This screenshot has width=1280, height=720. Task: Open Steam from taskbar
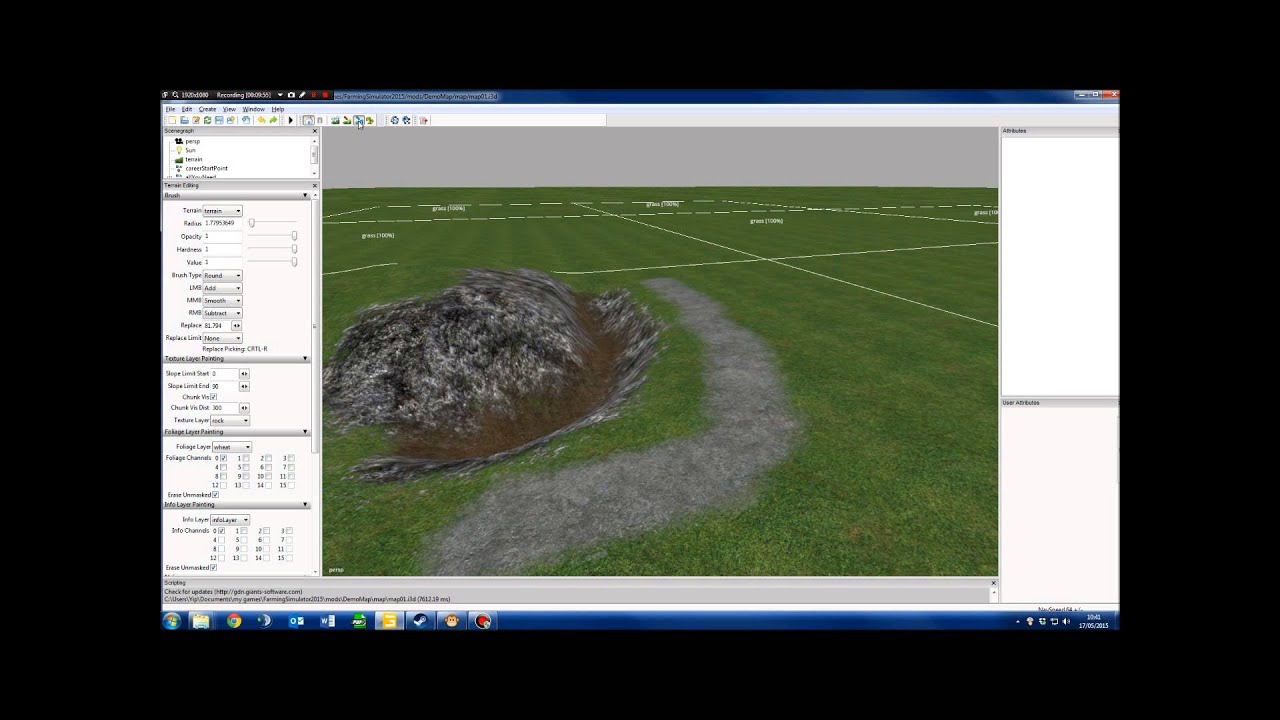pyautogui.click(x=420, y=621)
